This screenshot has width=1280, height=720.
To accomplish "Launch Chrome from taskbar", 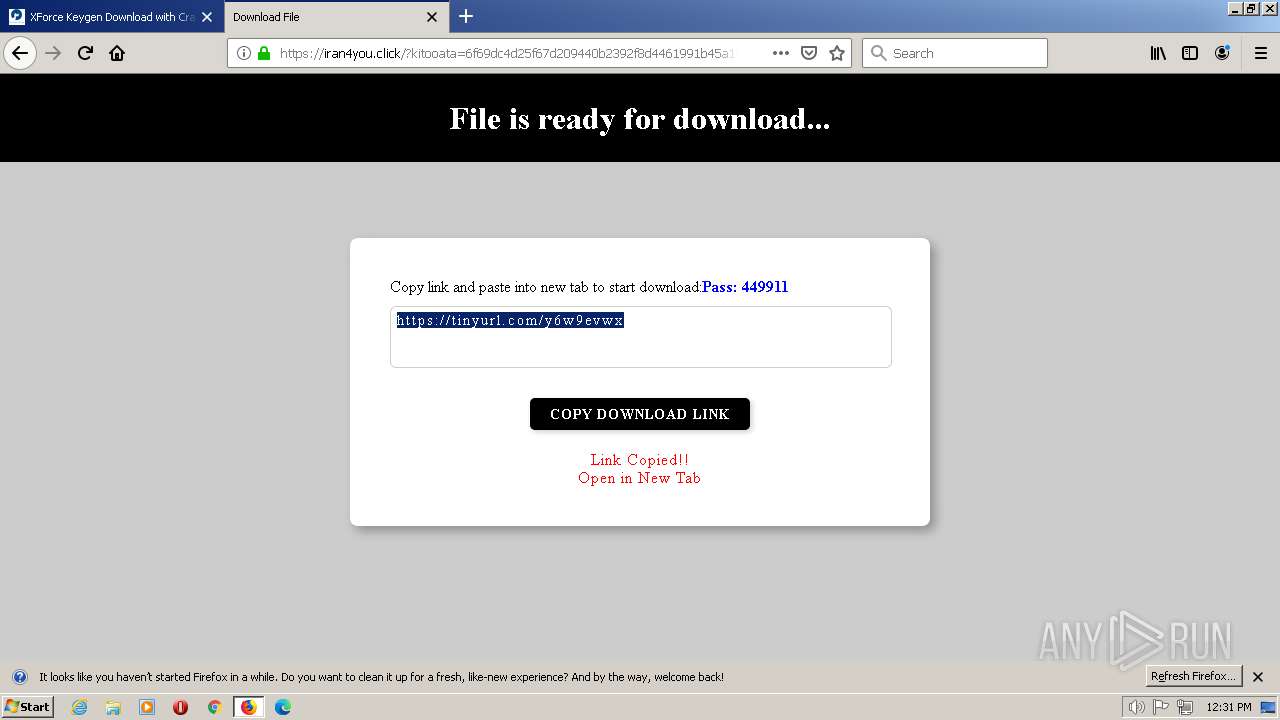I will [x=214, y=707].
